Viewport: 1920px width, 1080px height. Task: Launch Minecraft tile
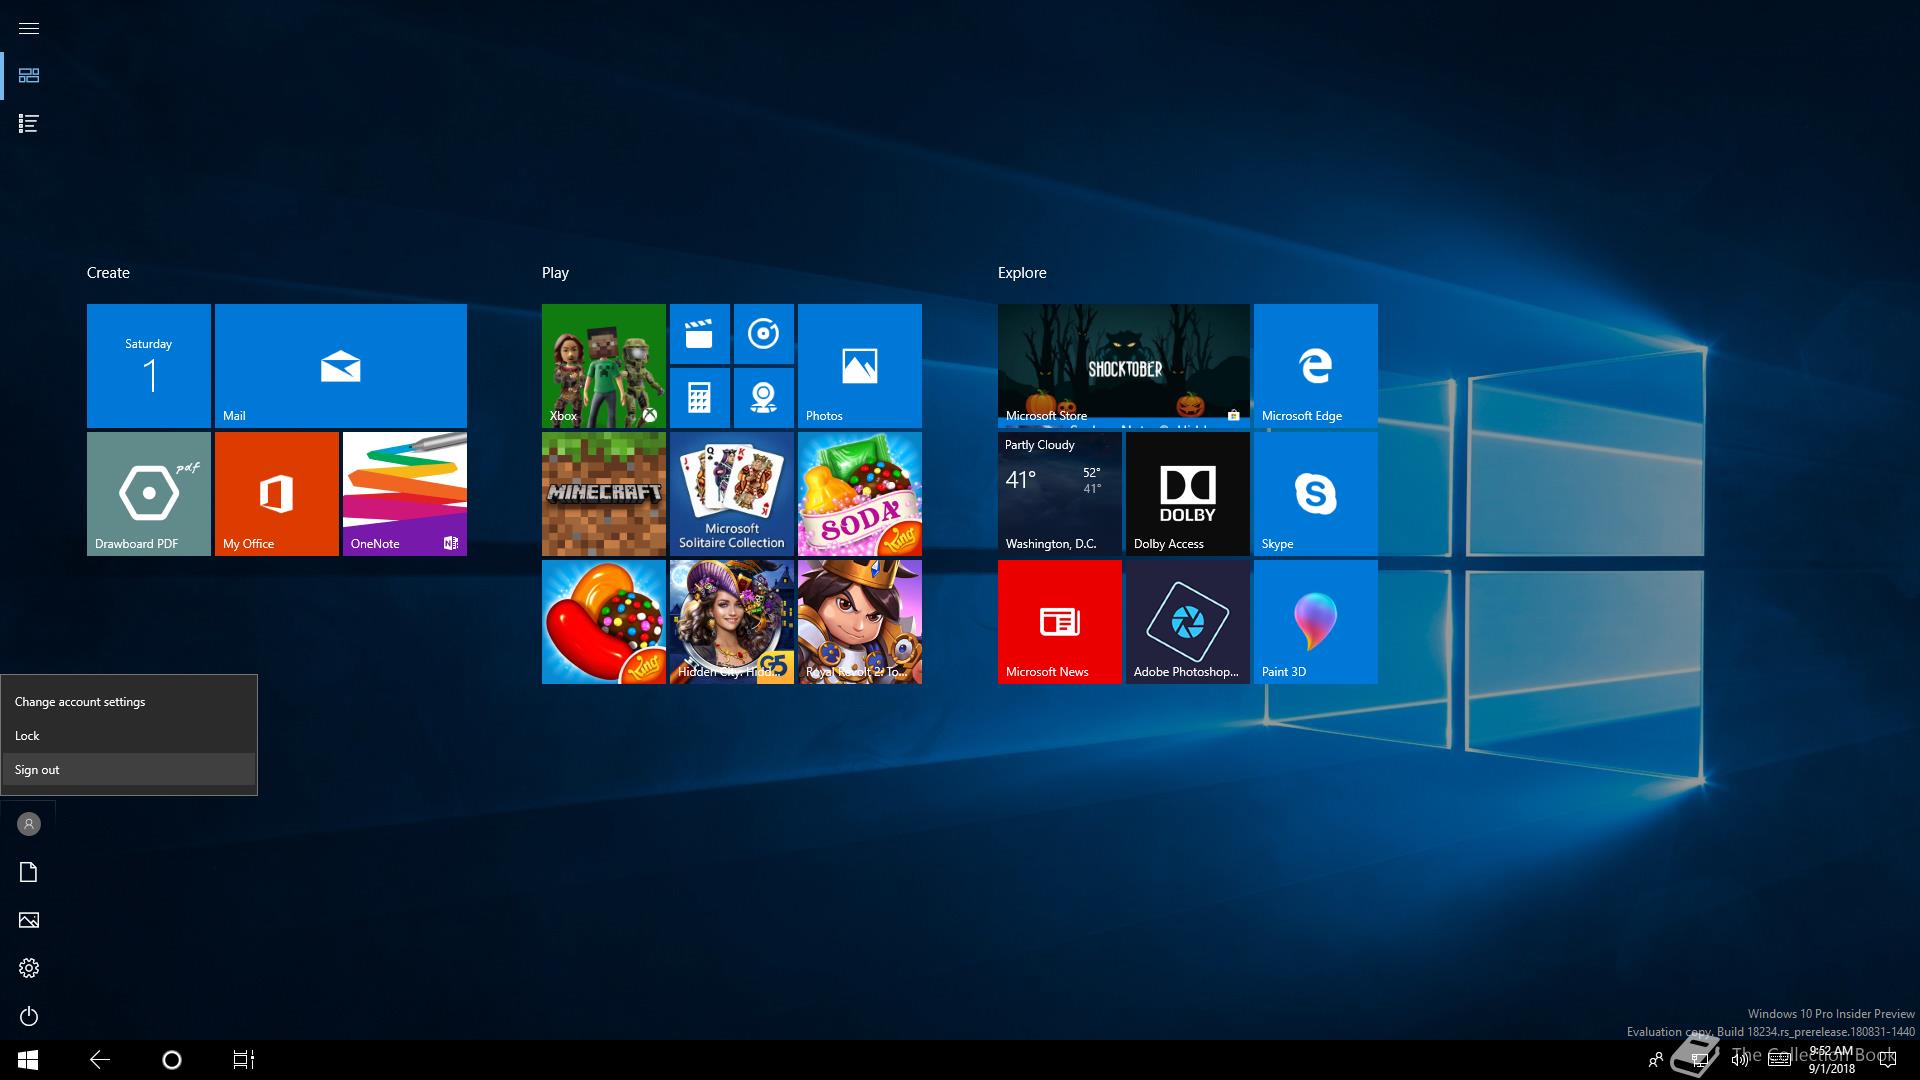pyautogui.click(x=604, y=494)
